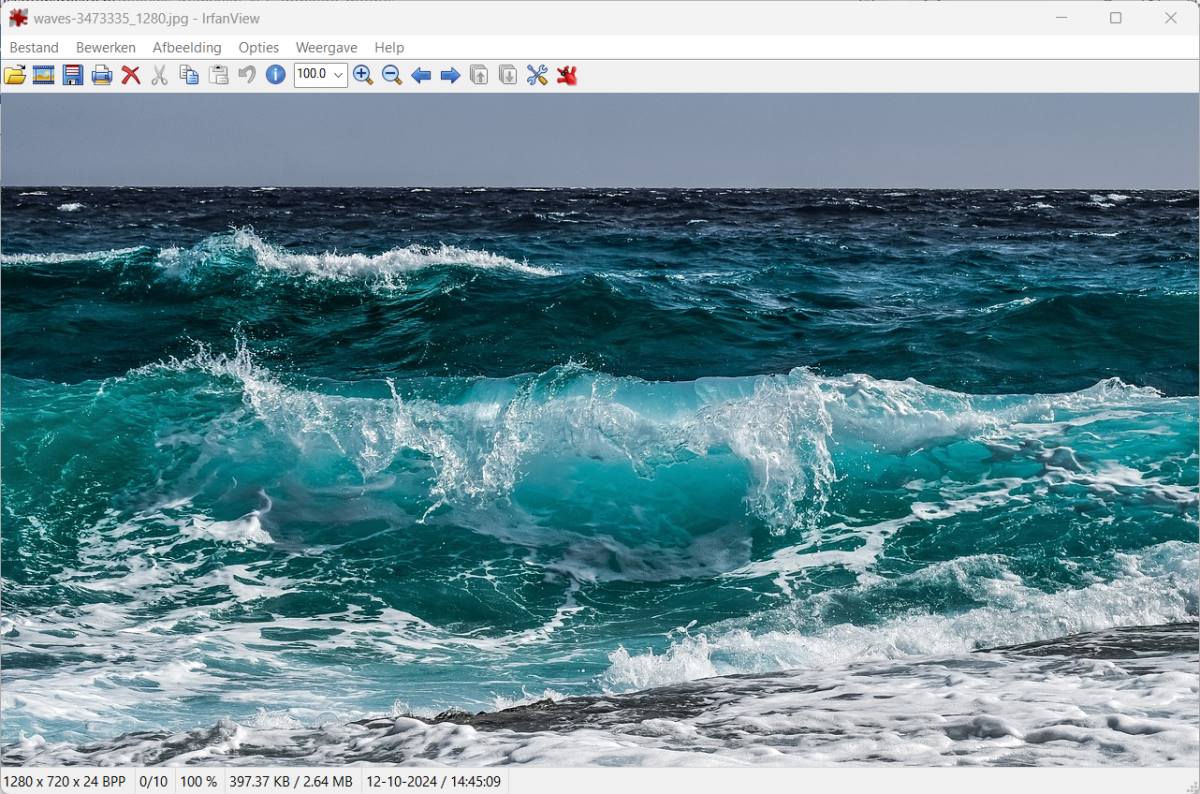Image resolution: width=1200 pixels, height=794 pixels.
Task: Open the Opties menu
Action: [258, 47]
